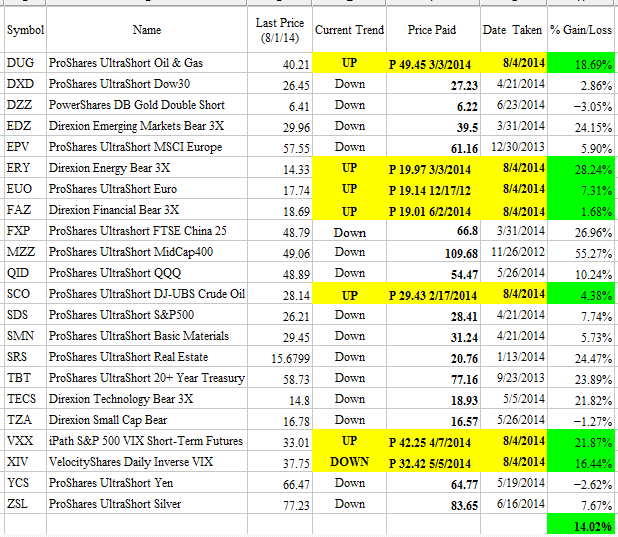The image size is (618, 537).
Task: Click the 18.69% gain cell
Action: point(581,63)
